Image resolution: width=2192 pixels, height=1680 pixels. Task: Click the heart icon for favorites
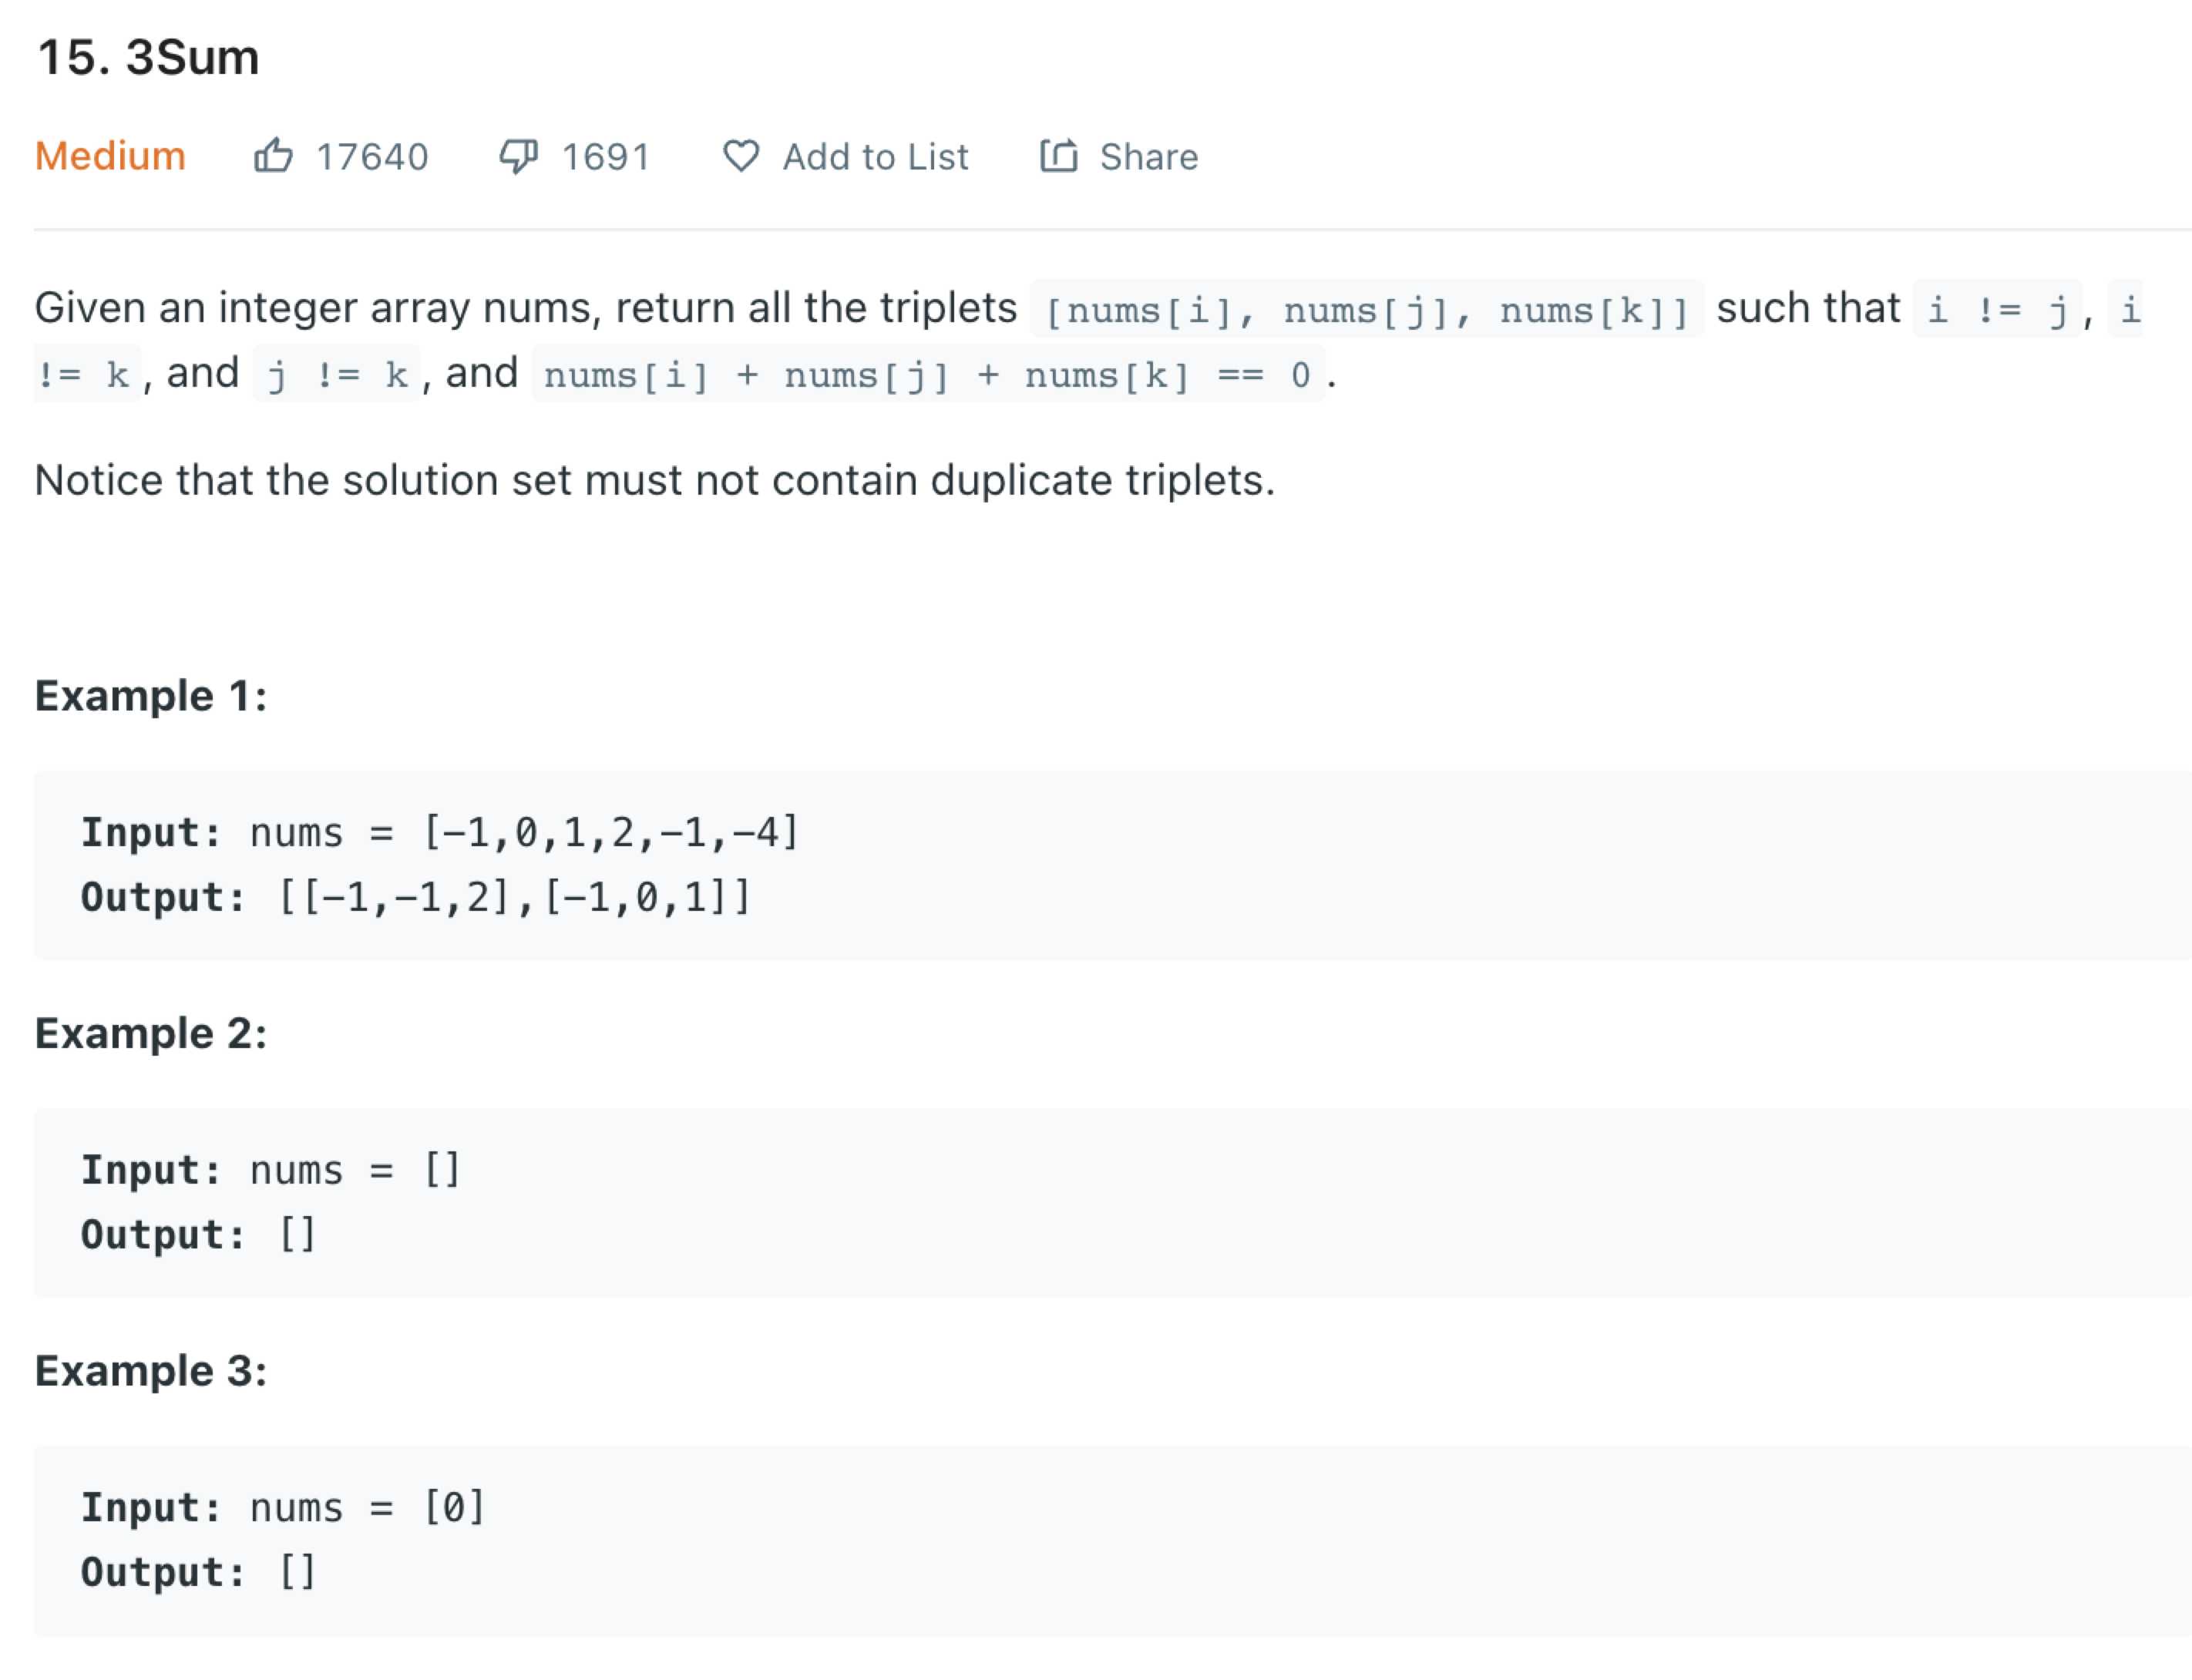pos(741,156)
